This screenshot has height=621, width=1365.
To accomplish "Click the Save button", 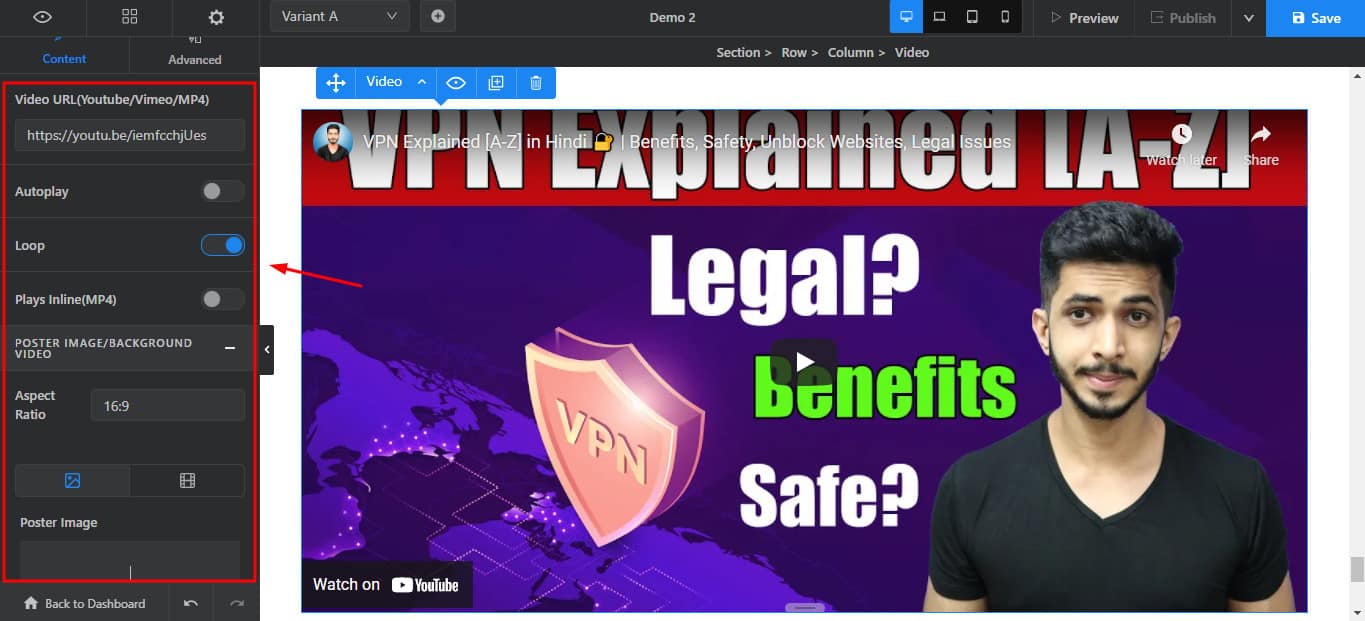I will (x=1315, y=18).
